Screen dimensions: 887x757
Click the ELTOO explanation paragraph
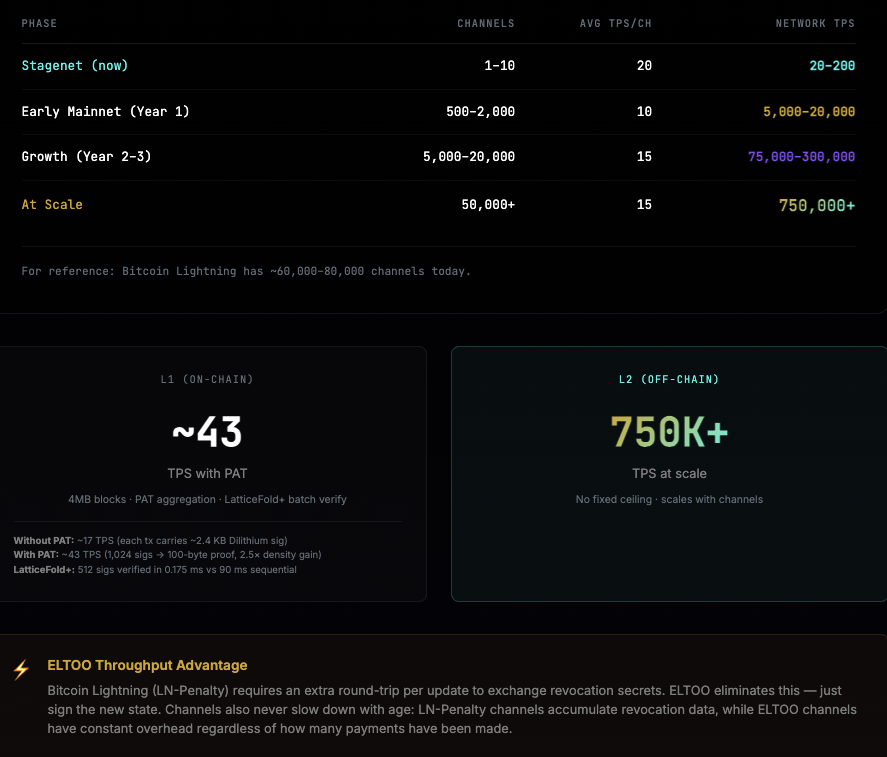coord(452,709)
